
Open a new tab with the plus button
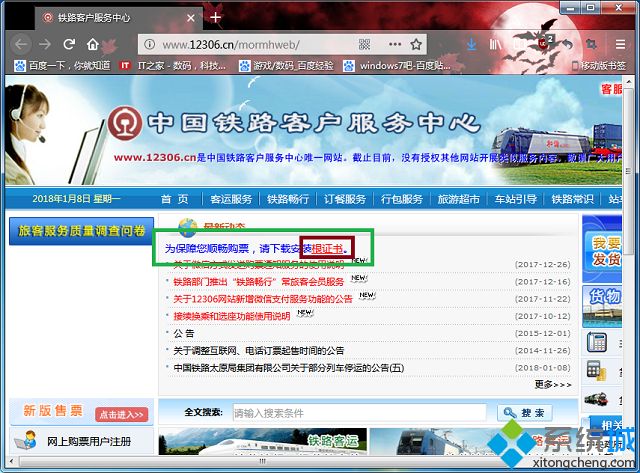216,18
